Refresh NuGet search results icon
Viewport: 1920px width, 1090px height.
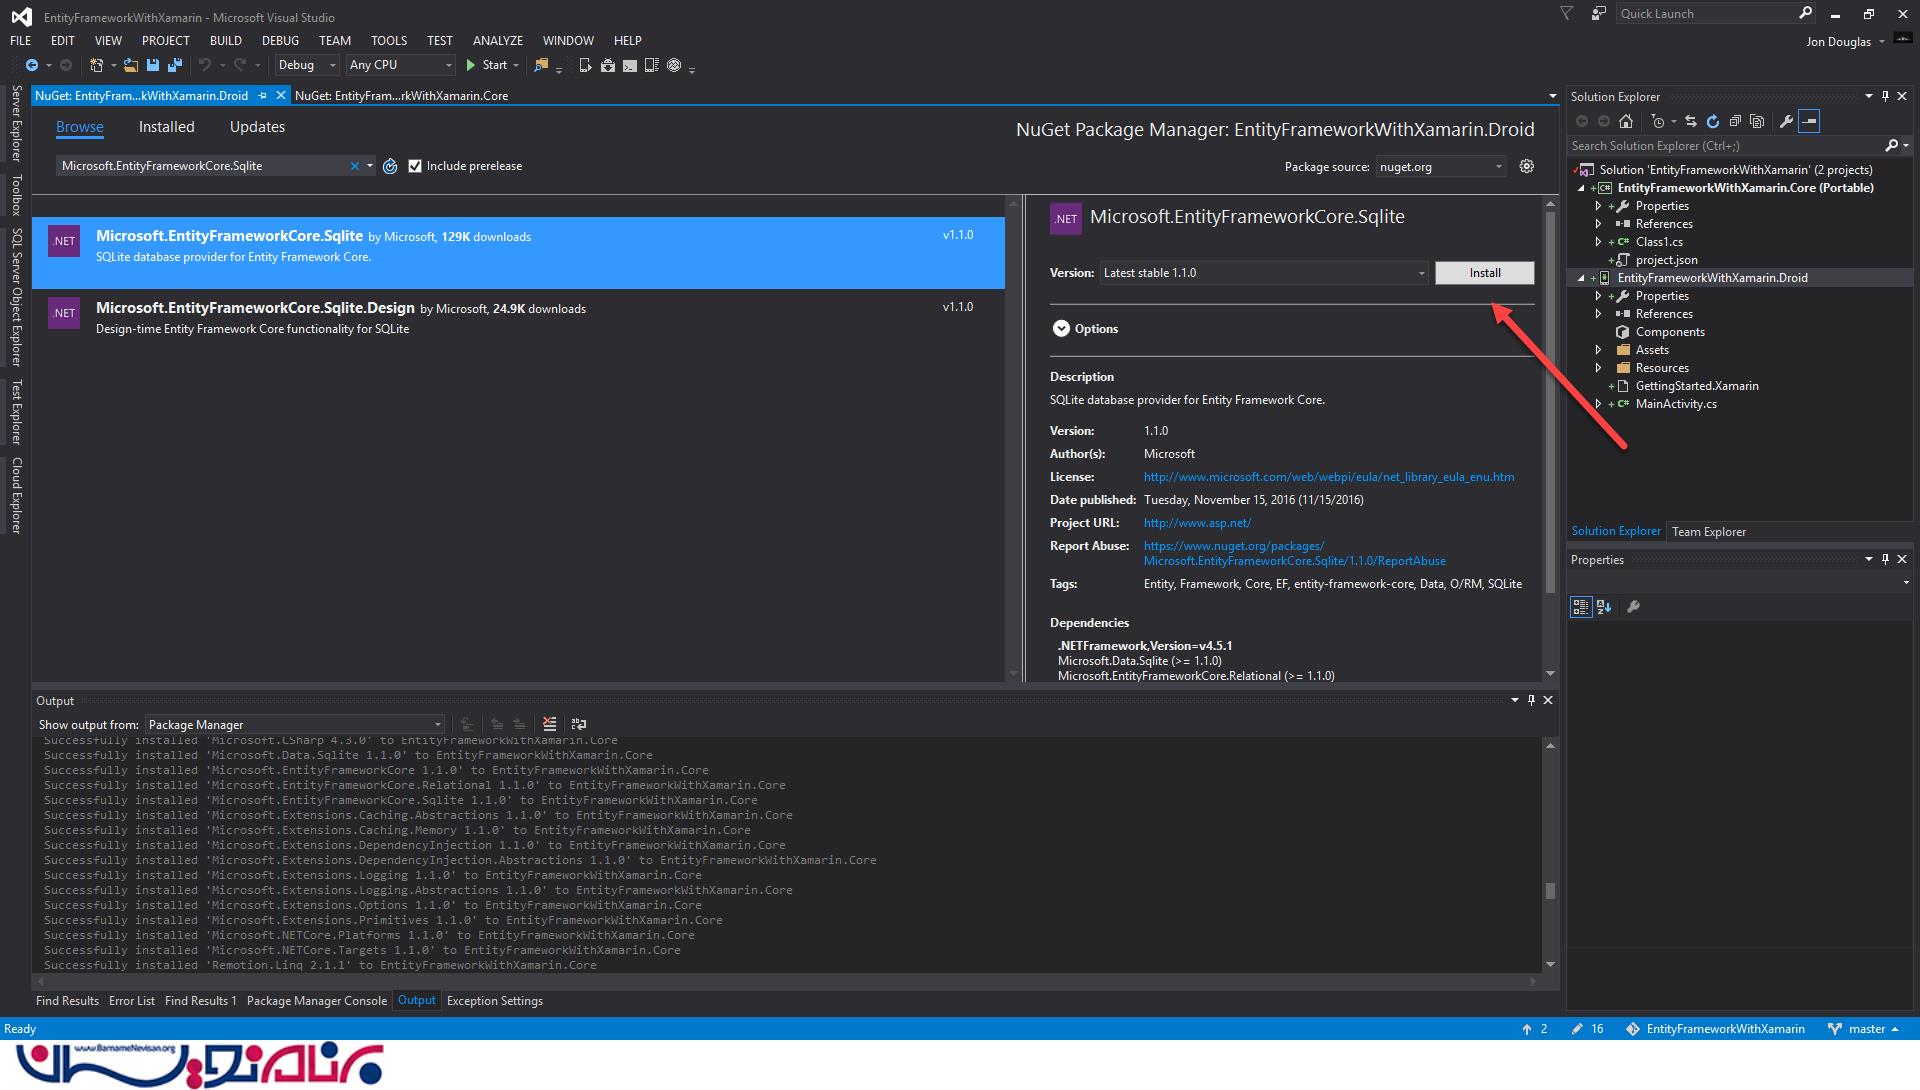pos(390,166)
